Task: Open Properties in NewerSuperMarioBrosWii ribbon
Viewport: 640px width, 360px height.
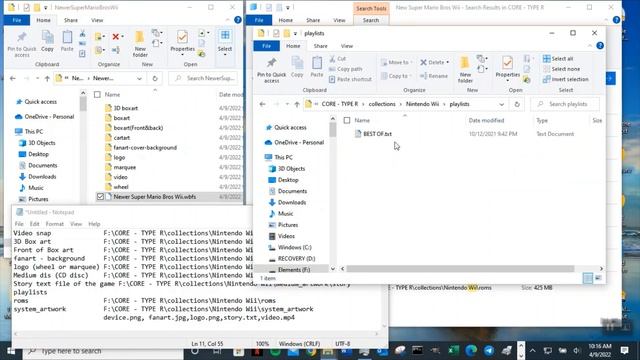Action: [x=182, y=42]
